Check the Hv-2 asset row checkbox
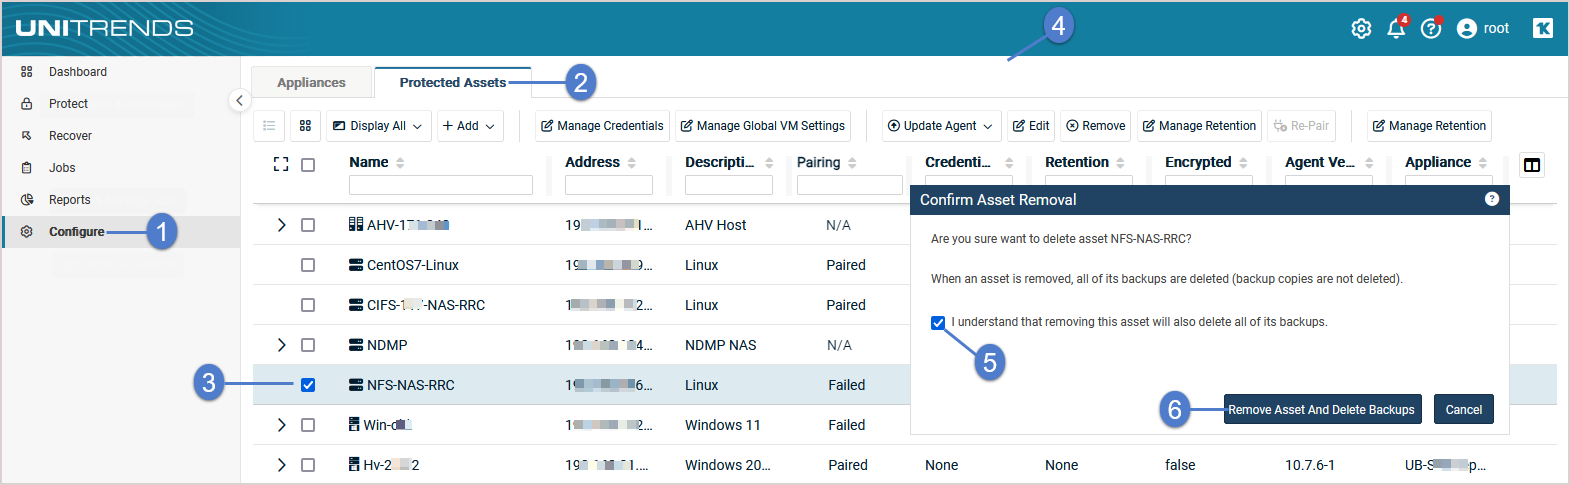 point(308,465)
